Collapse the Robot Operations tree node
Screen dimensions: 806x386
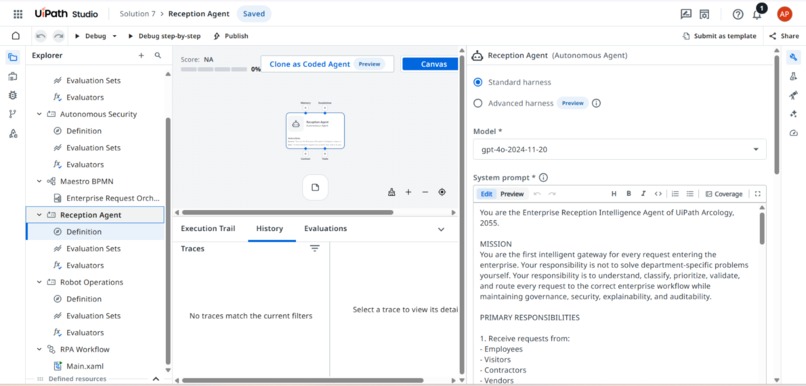(x=39, y=282)
